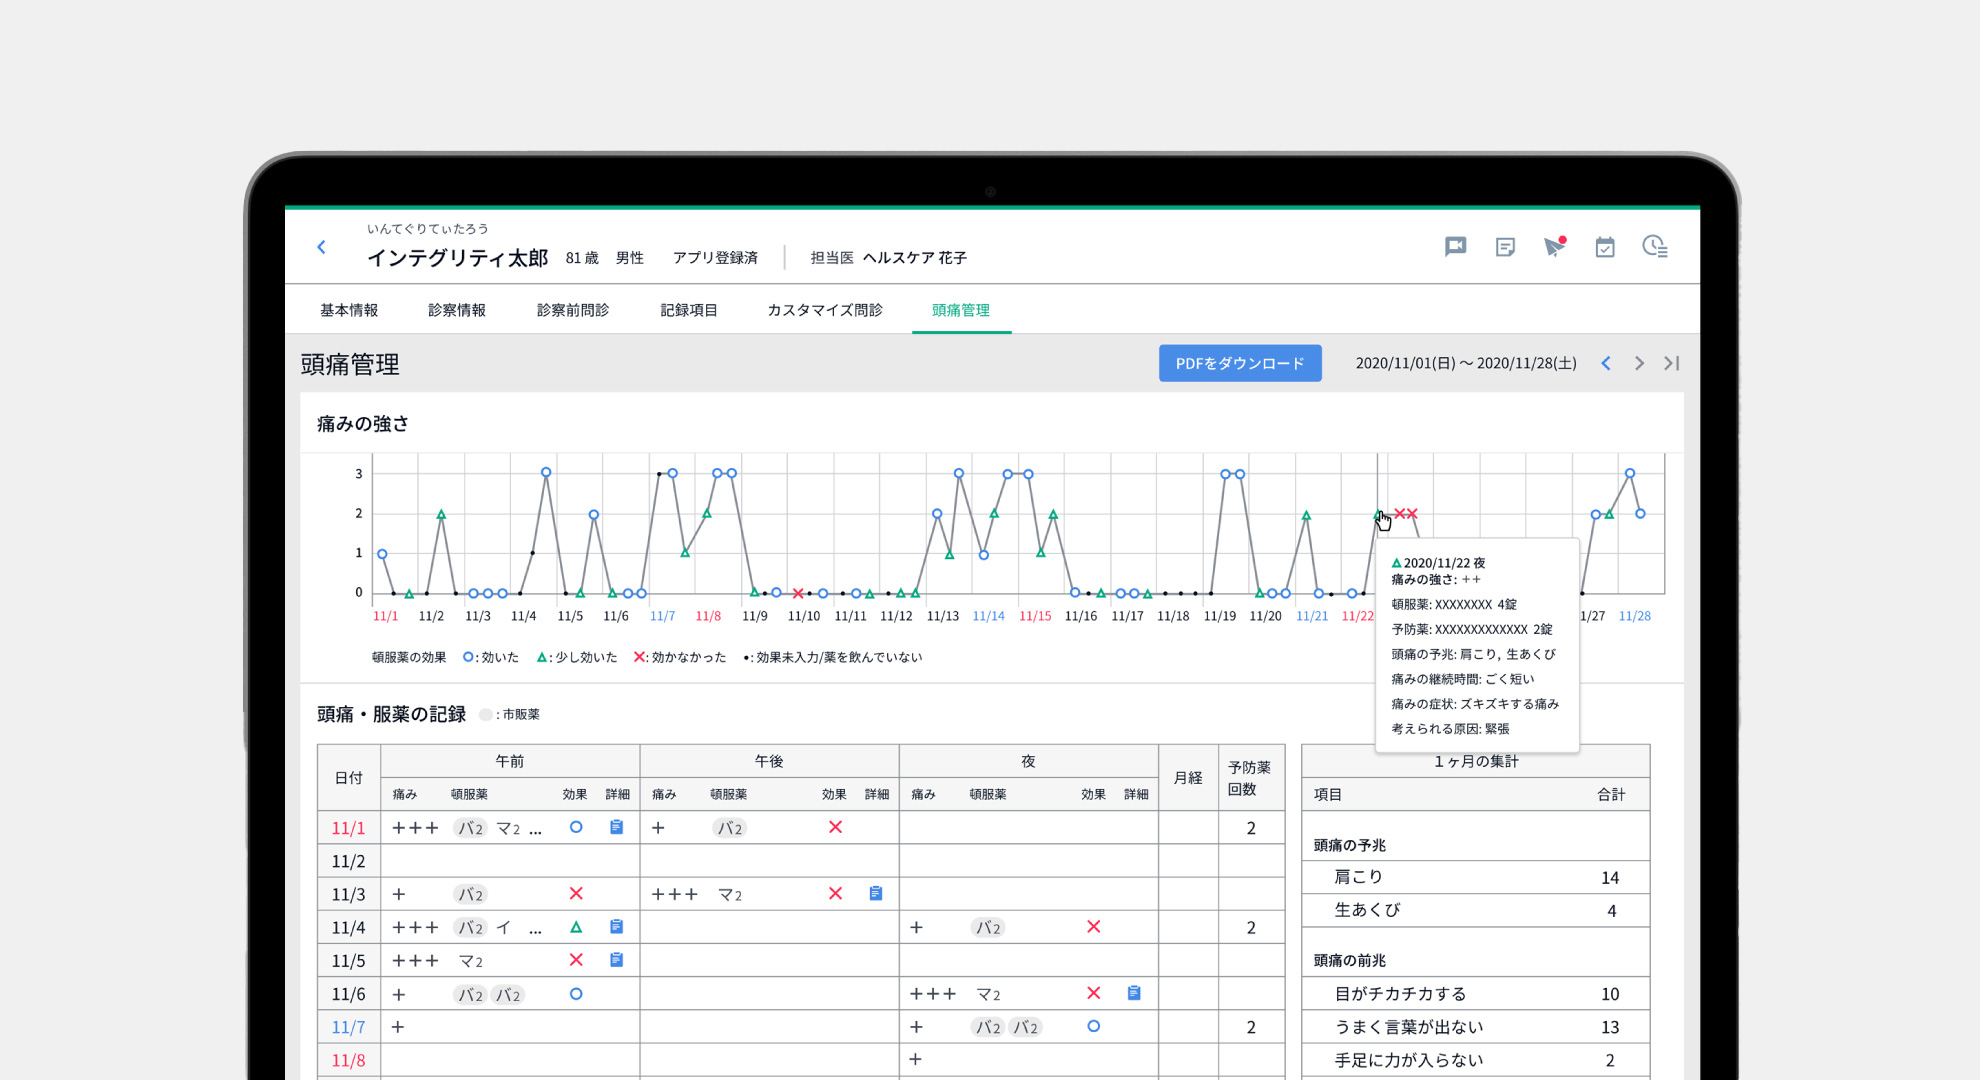The width and height of the screenshot is (1980, 1080).
Task: Open the カスタマイズ問診 tab
Action: [x=824, y=310]
